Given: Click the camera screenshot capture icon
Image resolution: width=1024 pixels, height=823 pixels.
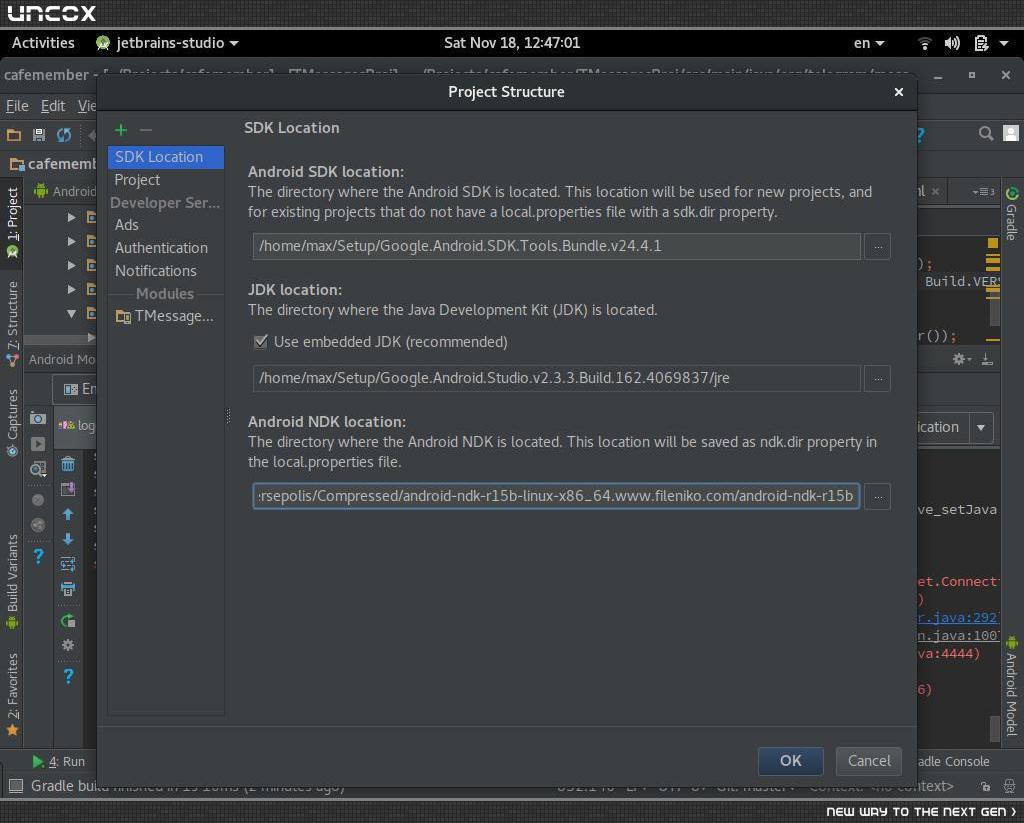Looking at the screenshot, I should [x=38, y=419].
